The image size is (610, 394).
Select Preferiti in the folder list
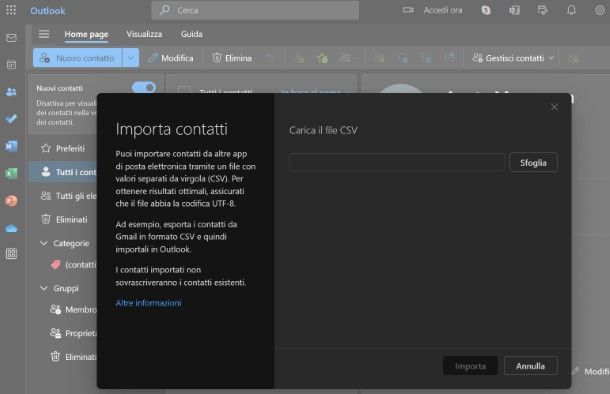(63, 148)
